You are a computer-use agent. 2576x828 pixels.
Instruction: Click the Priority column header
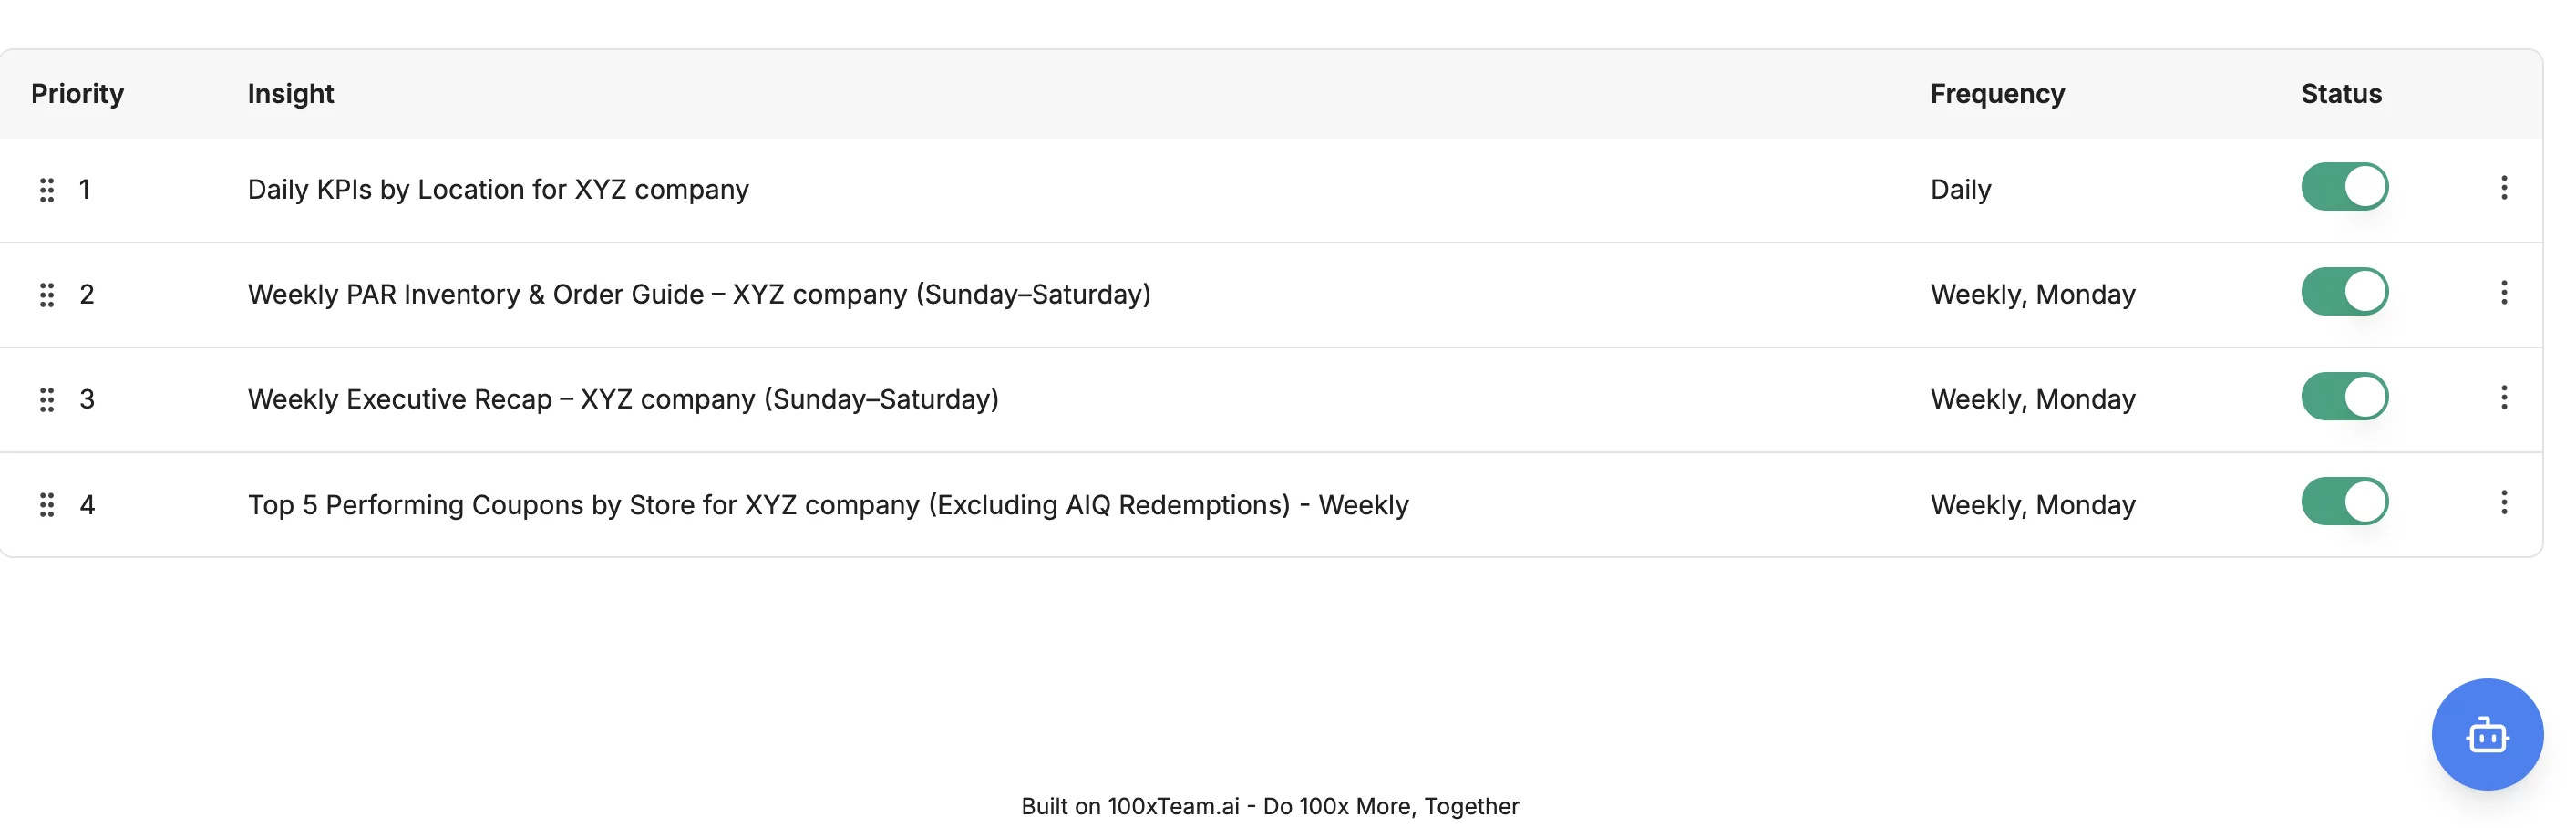(77, 94)
